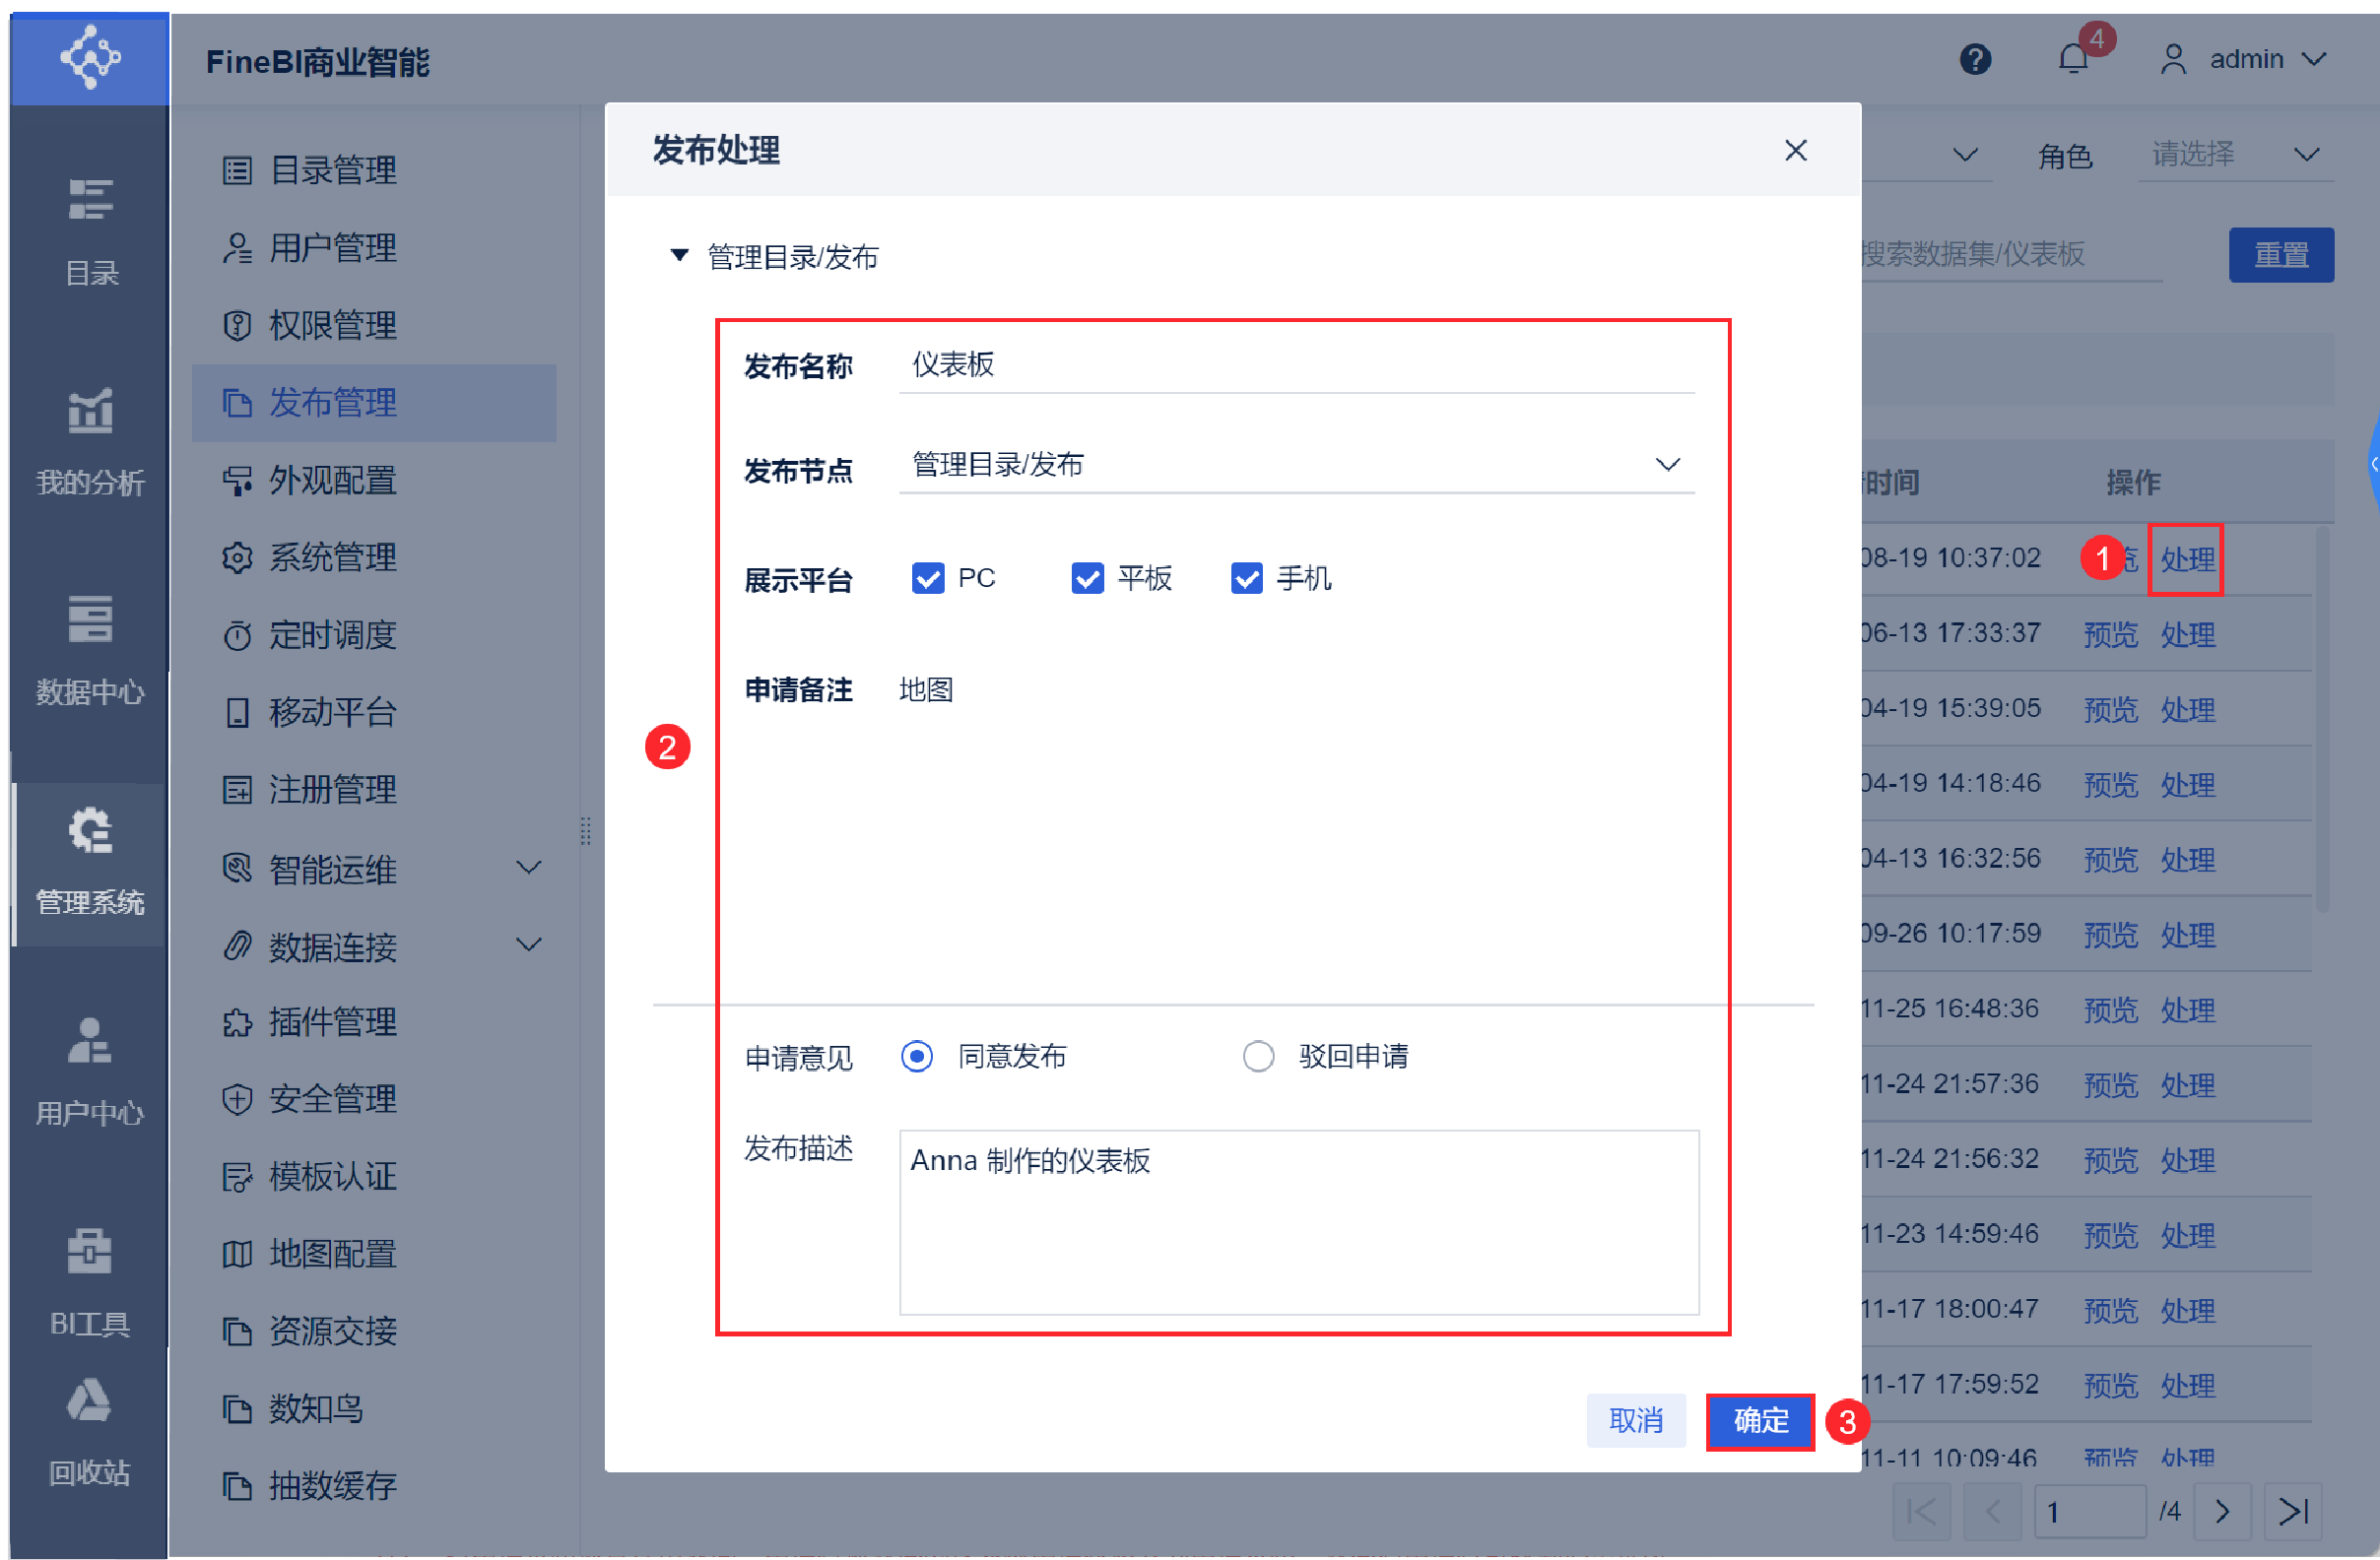
Task: Uncheck the PC platform checkbox
Action: (x=927, y=578)
